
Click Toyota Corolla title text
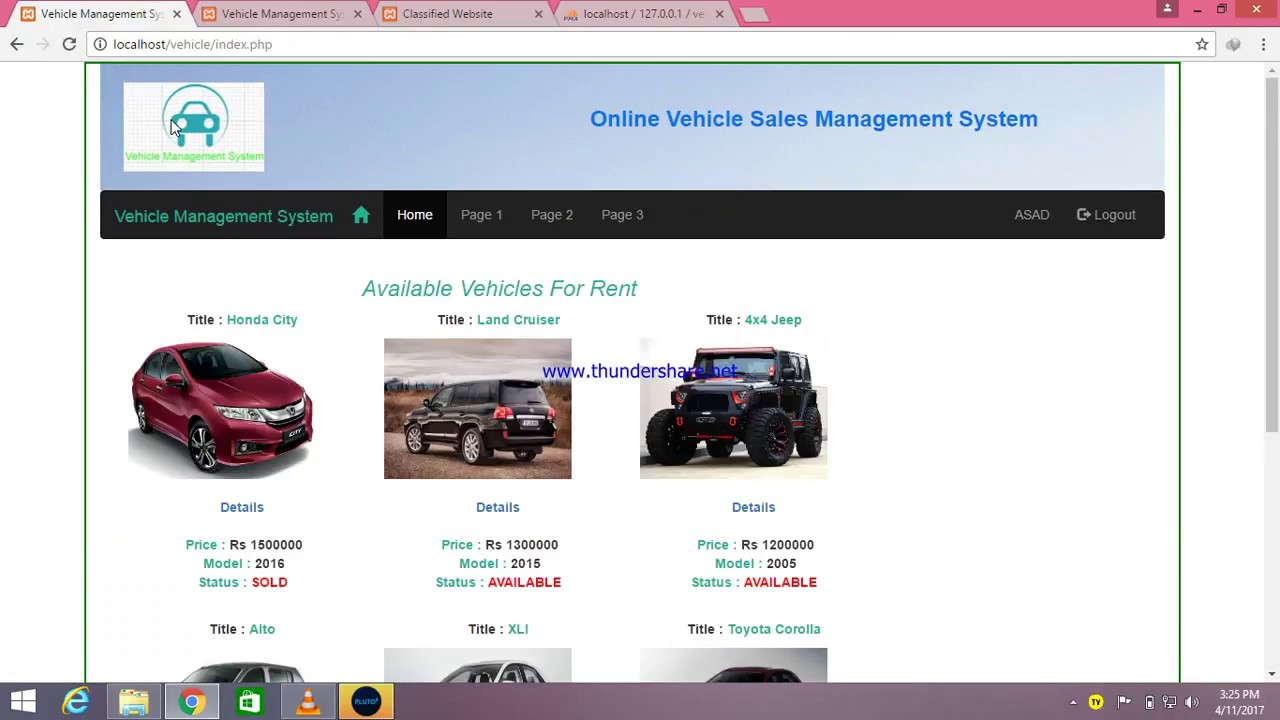(x=774, y=629)
